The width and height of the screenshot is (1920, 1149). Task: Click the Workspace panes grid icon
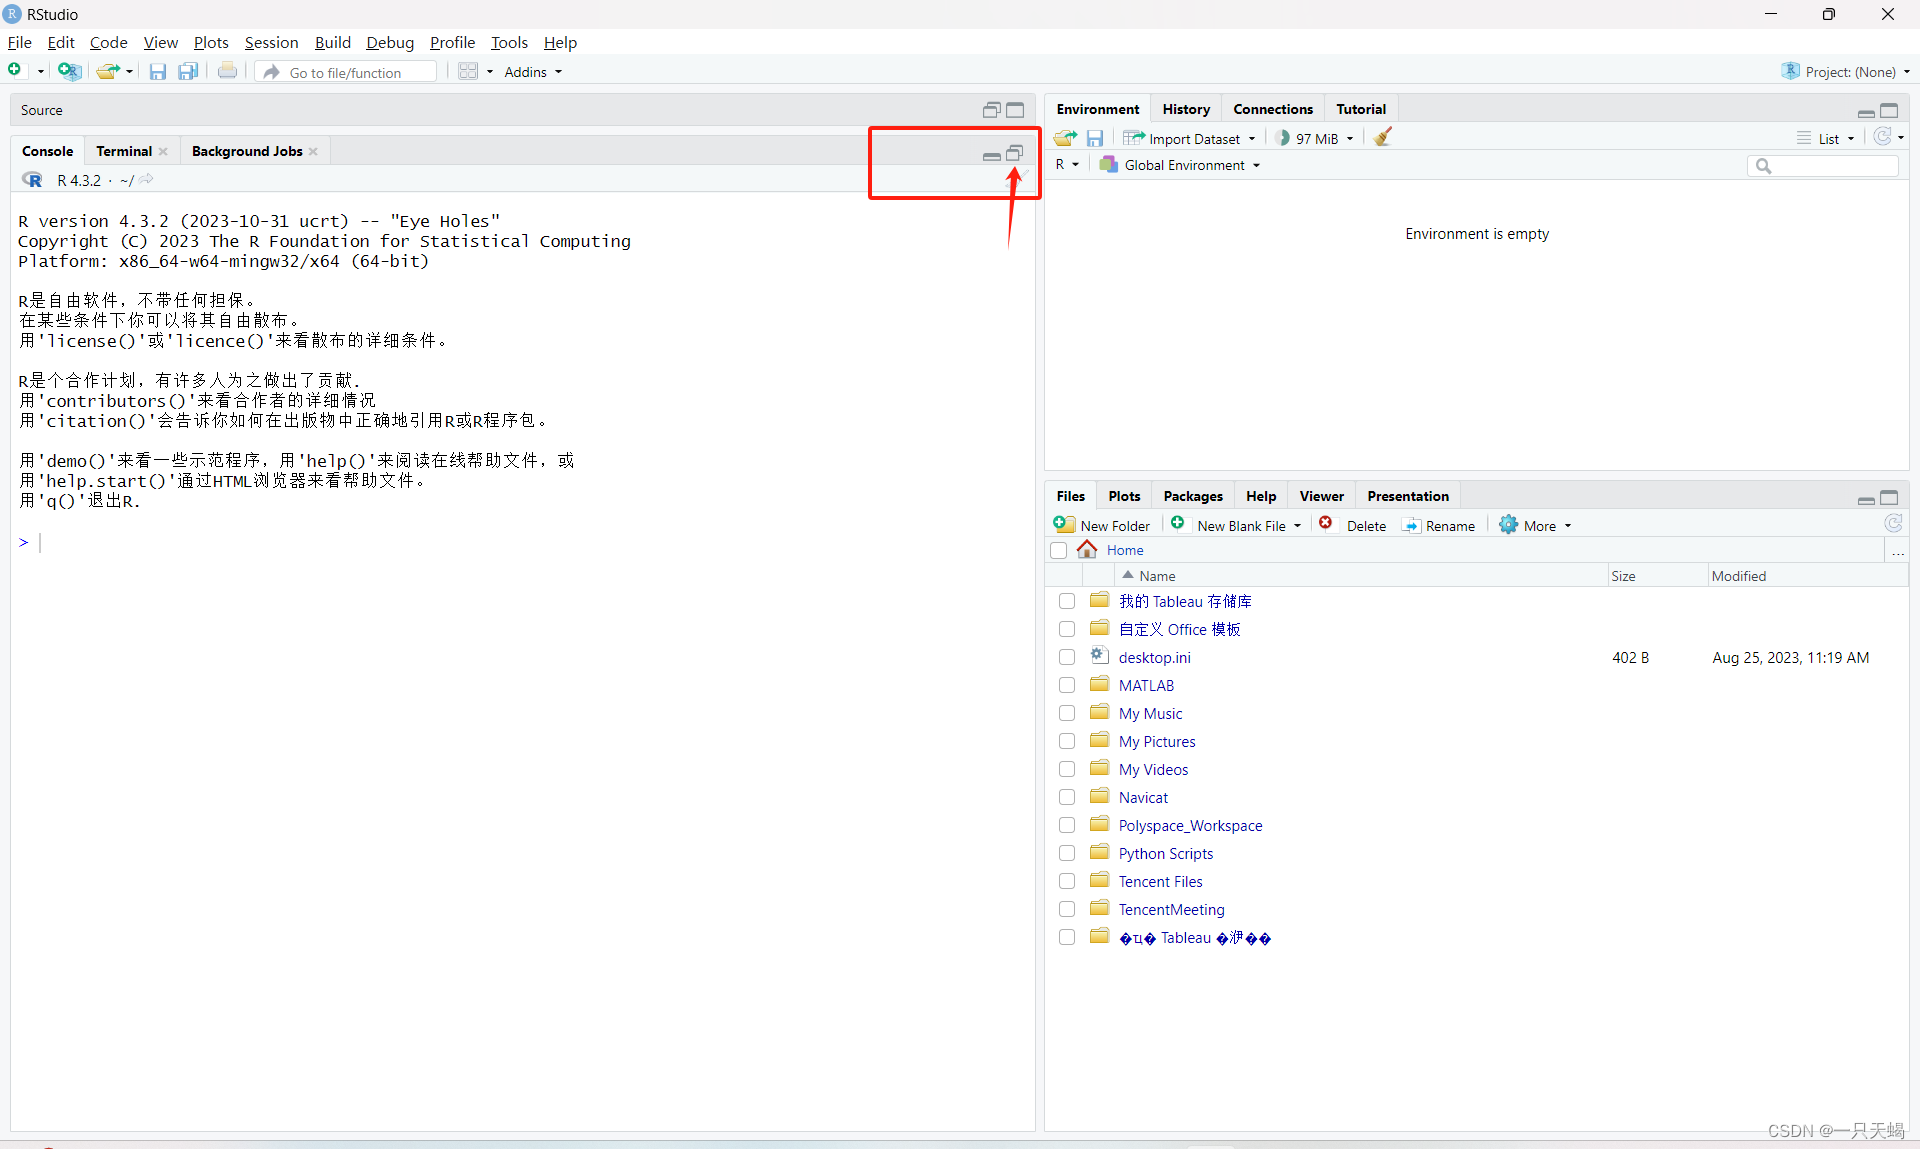468,71
